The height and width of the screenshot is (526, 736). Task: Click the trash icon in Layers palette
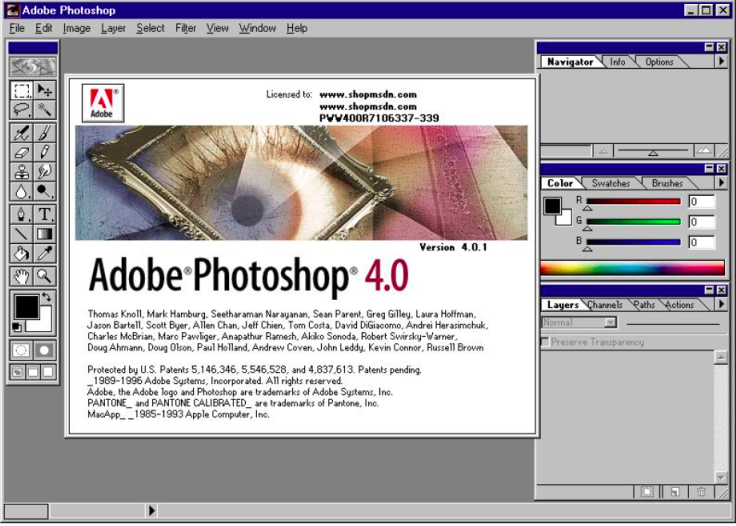tap(701, 492)
